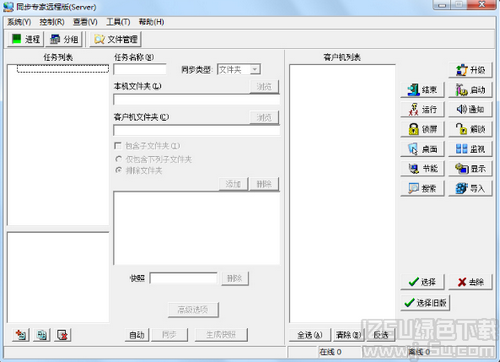The height and width of the screenshot is (362, 500).
Task: Click the 启动 start button
Action: click(x=470, y=90)
